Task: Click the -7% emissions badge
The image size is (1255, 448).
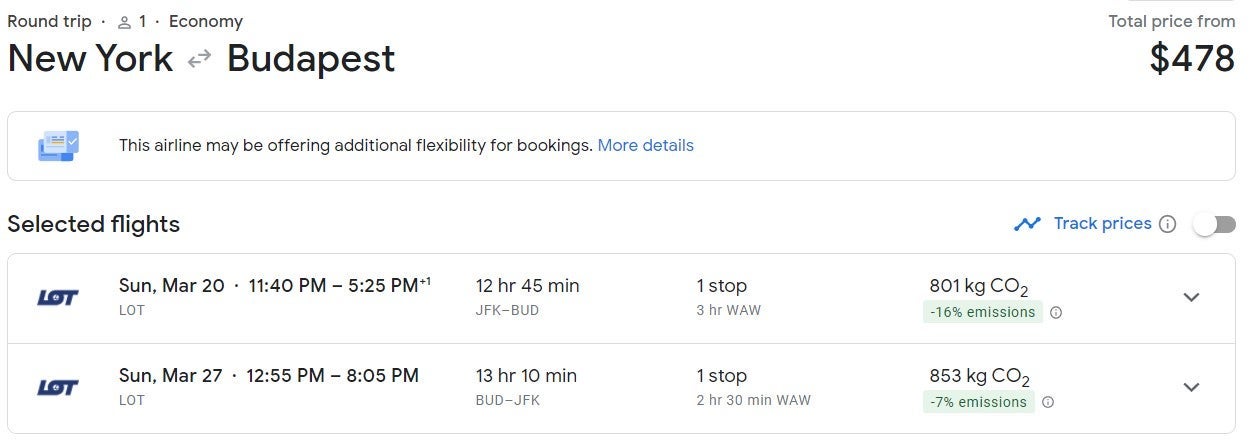Action: (978, 402)
